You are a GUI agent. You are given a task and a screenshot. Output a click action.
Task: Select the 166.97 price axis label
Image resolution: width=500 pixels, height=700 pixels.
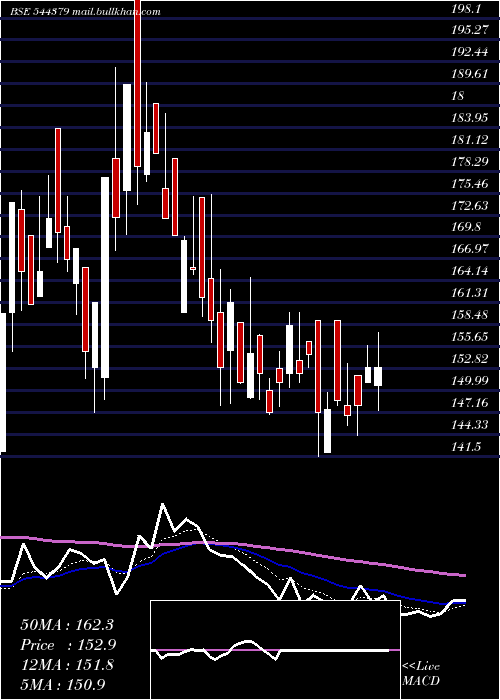pos(469,249)
